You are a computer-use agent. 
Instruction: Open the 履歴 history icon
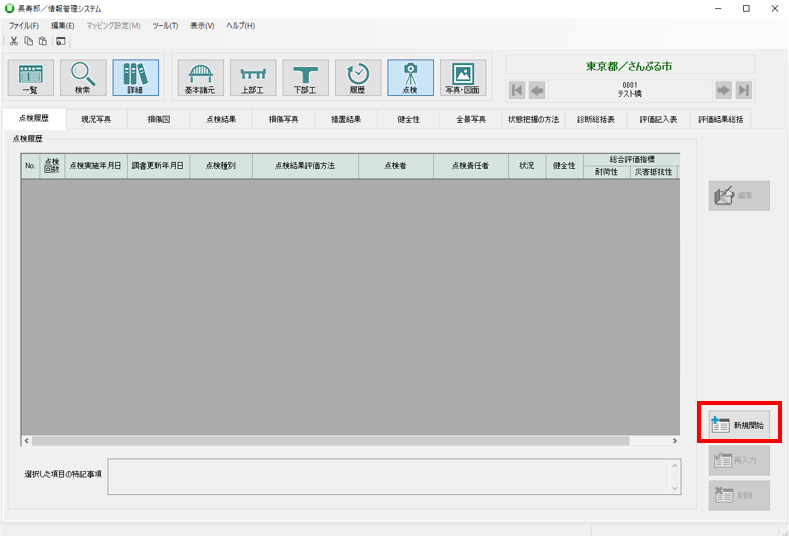coord(357,78)
